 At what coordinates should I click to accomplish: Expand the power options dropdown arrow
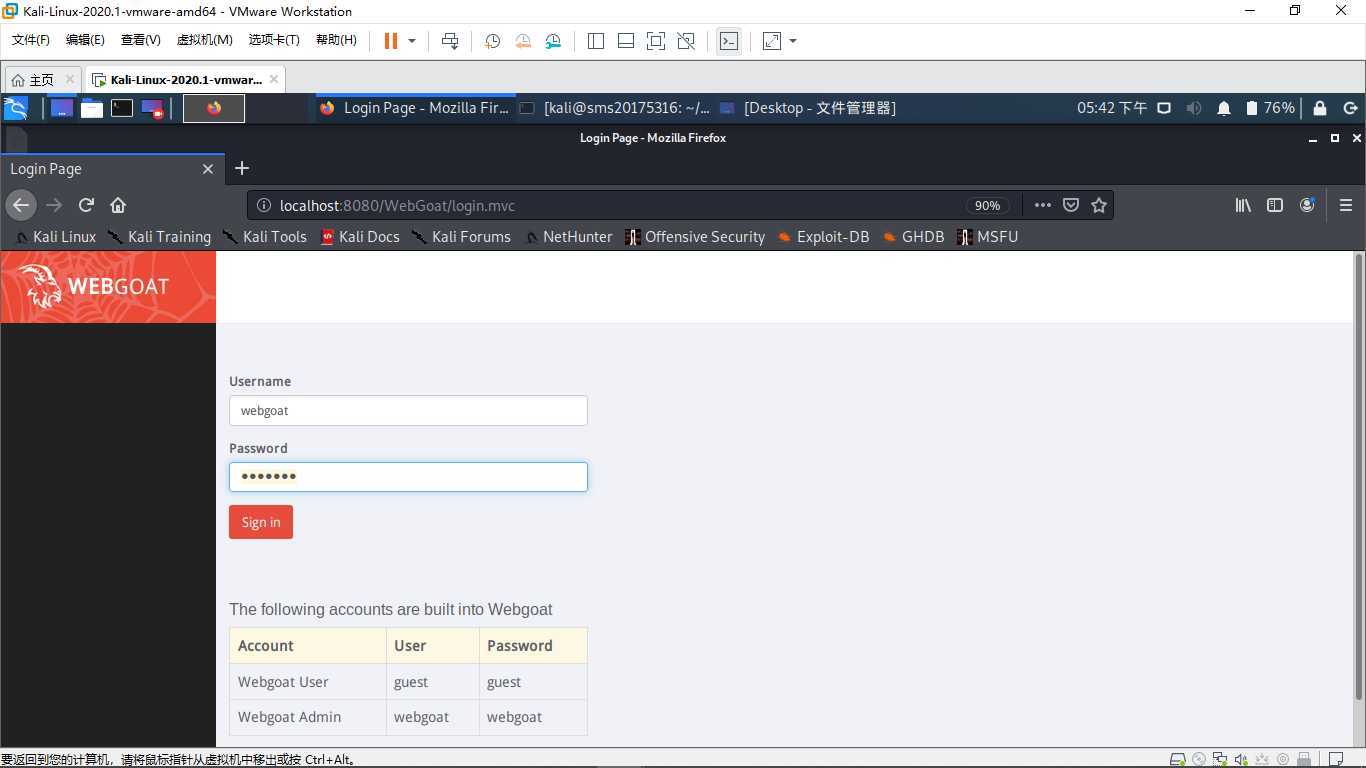[411, 41]
